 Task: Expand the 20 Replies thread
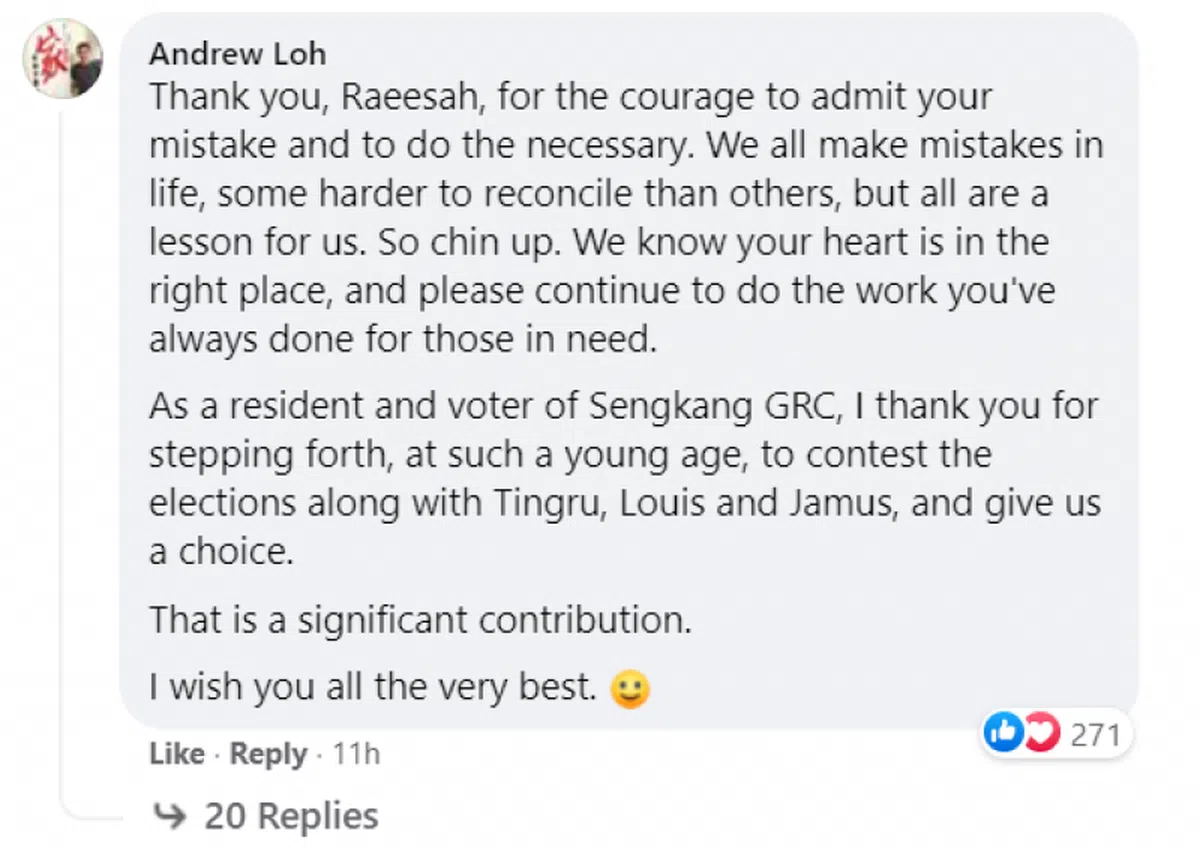(291, 816)
